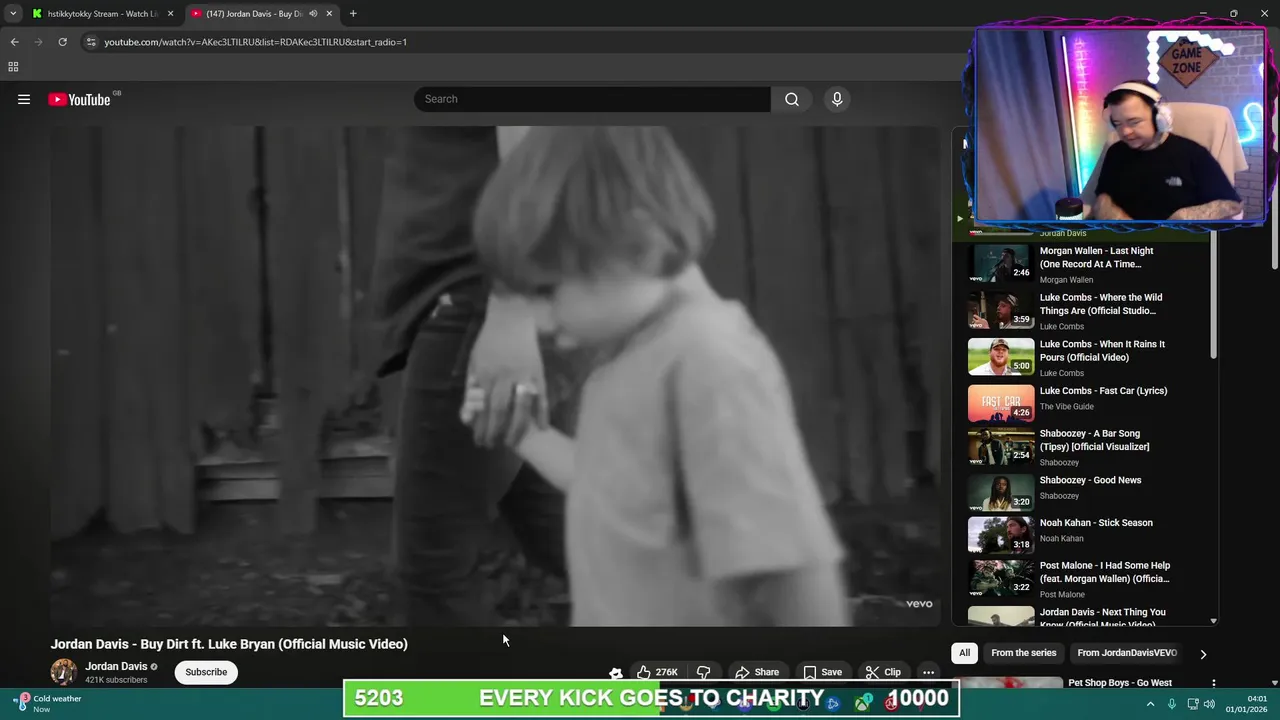Select the All filter chip
This screenshot has height=720, width=1280.
coord(964,653)
